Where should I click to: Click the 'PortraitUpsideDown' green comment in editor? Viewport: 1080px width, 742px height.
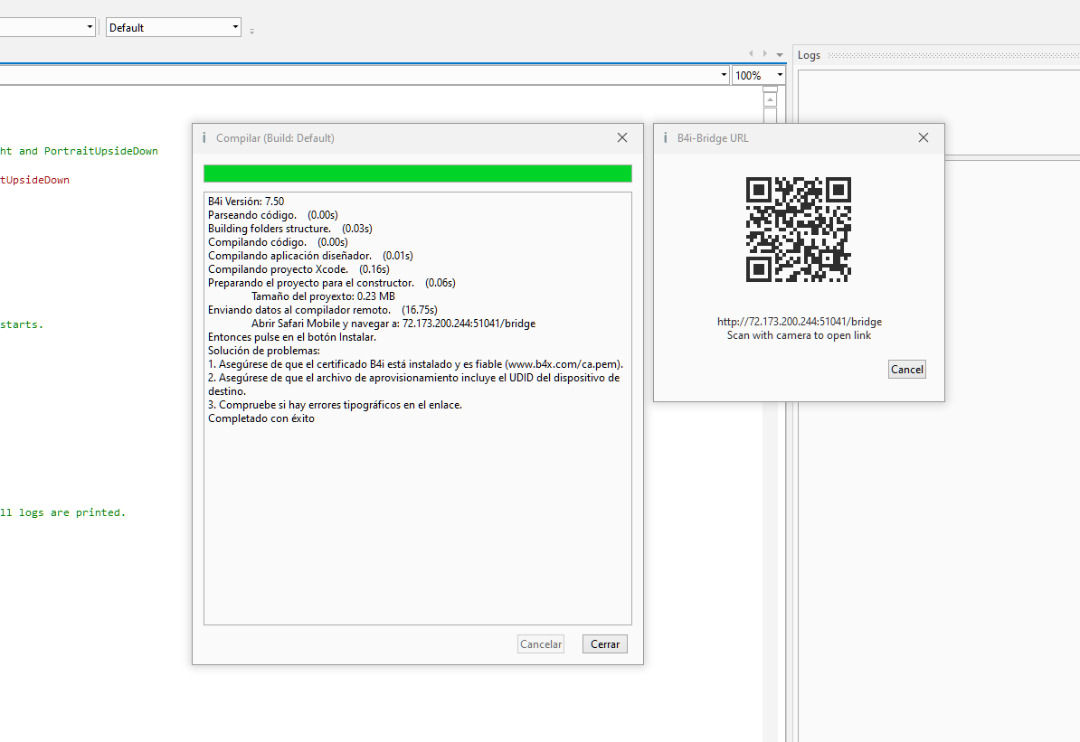[x=101, y=151]
